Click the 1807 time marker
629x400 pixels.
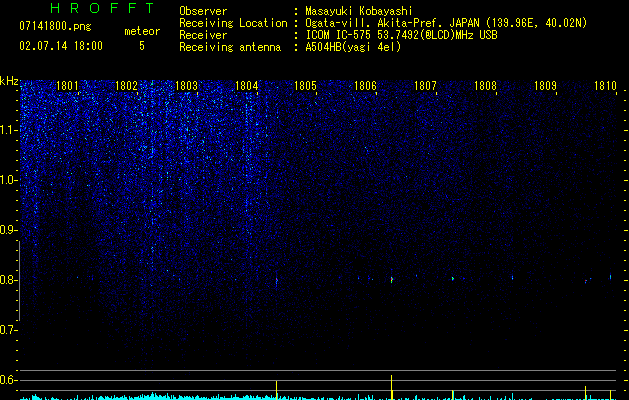[425, 86]
